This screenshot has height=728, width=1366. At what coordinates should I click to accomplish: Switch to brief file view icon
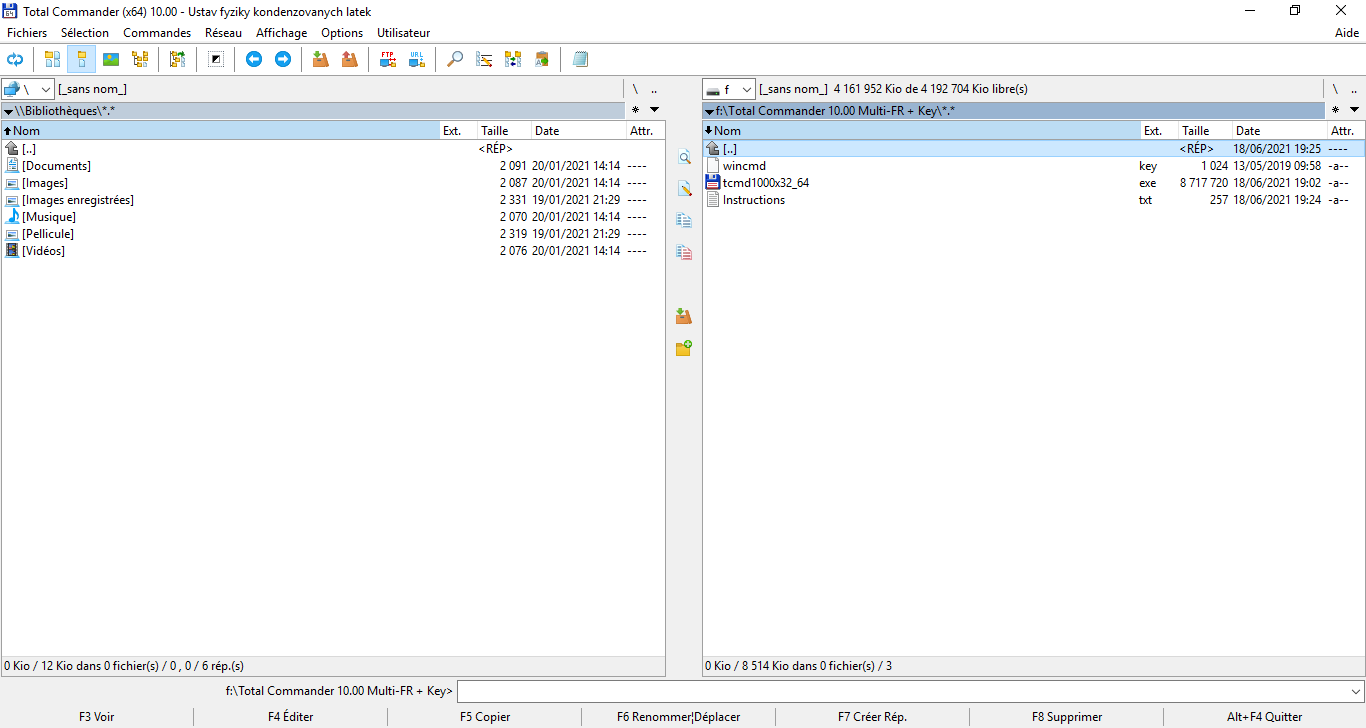52,59
